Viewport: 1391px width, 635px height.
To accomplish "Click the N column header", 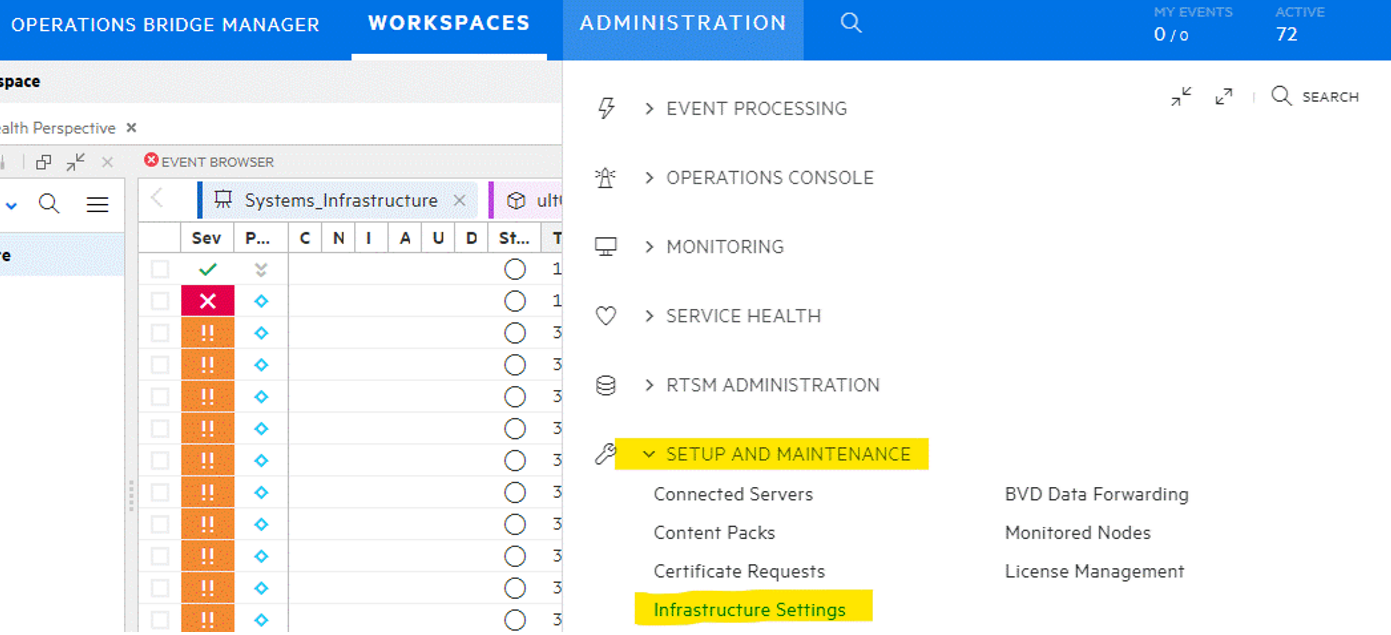I will pyautogui.click(x=338, y=238).
